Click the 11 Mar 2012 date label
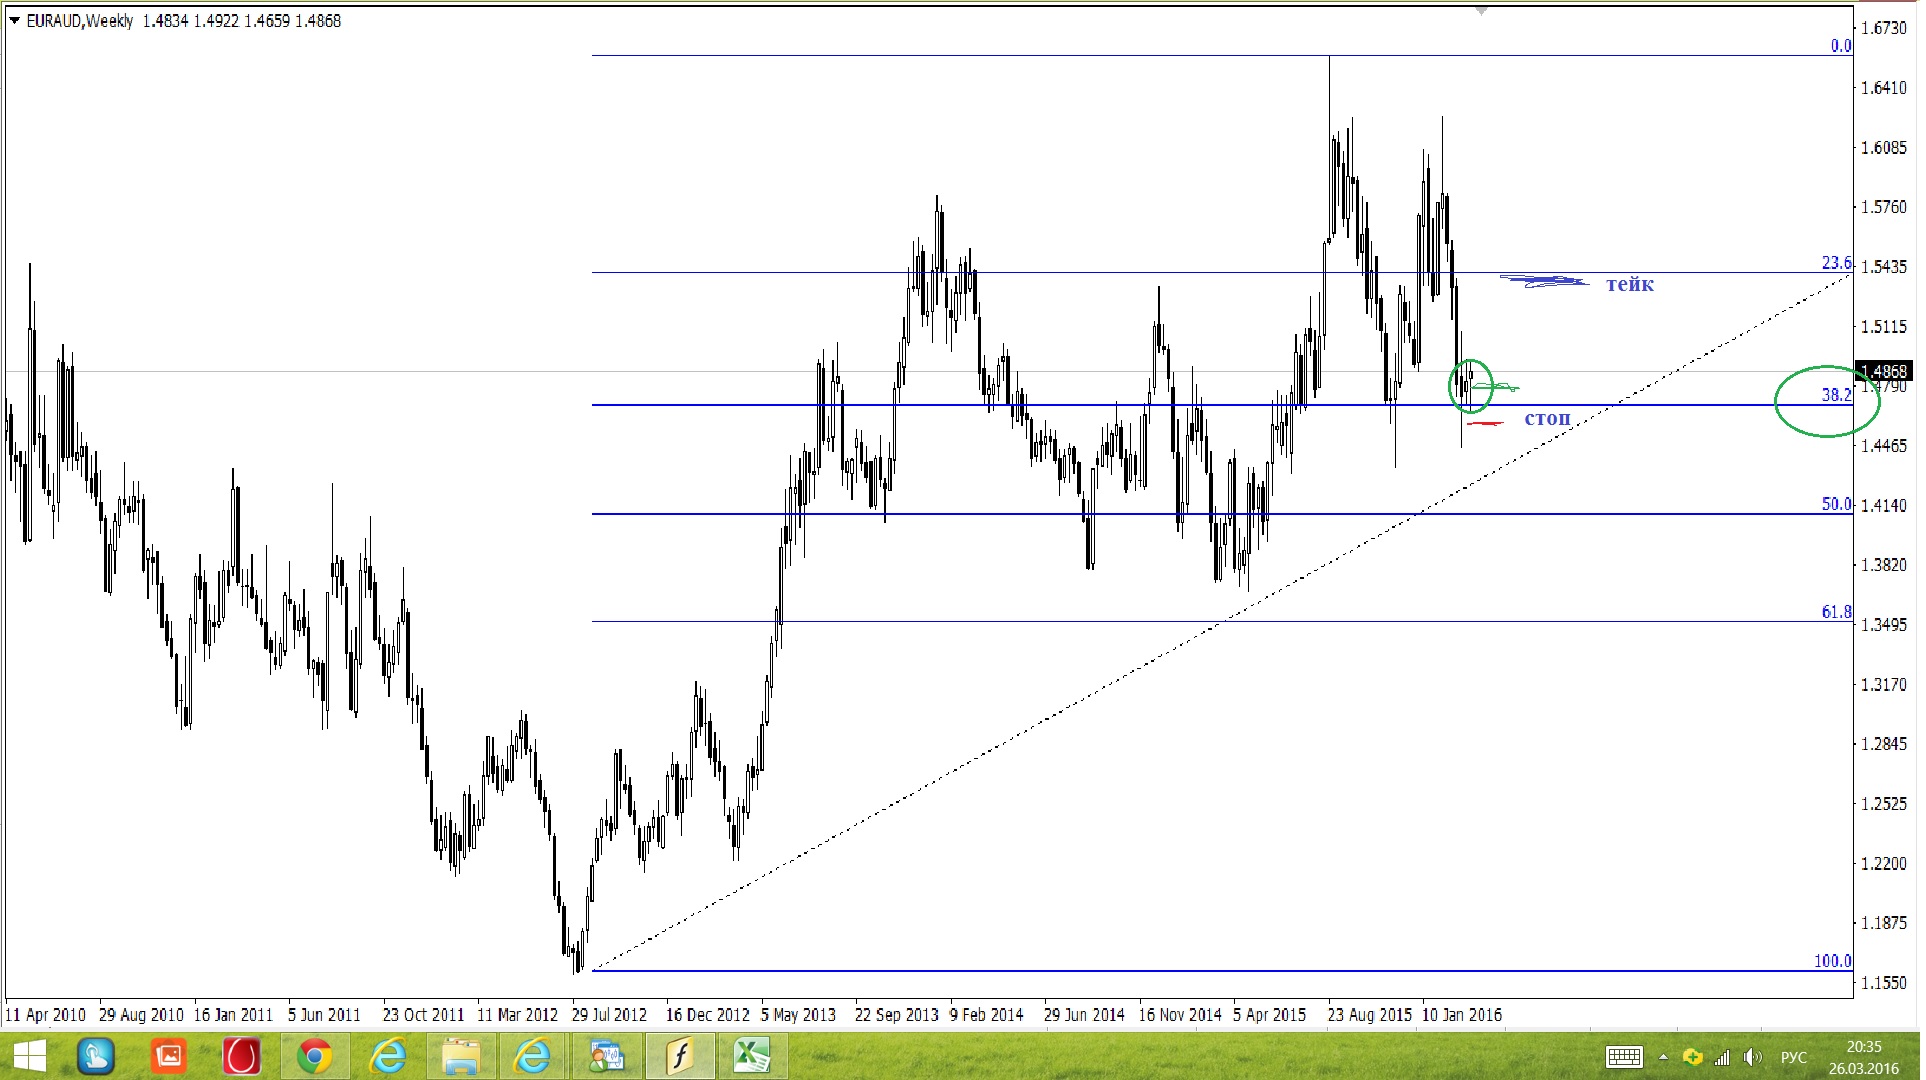Image resolution: width=1926 pixels, height=1080 pixels. [x=517, y=1015]
